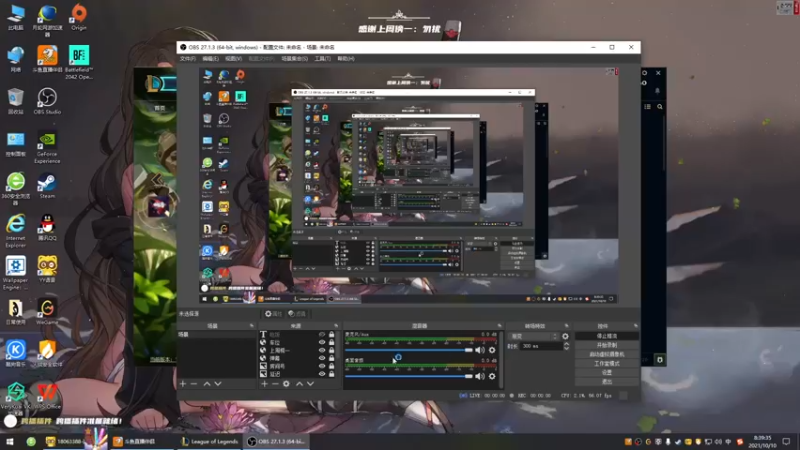Mute the microphone/Aux speaker icon
The width and height of the screenshot is (800, 450).
(480, 350)
